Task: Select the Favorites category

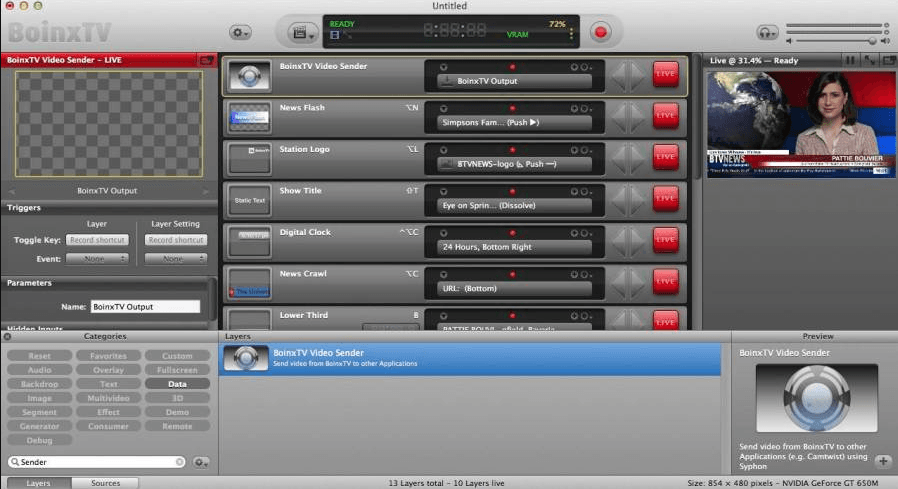Action: coord(108,356)
